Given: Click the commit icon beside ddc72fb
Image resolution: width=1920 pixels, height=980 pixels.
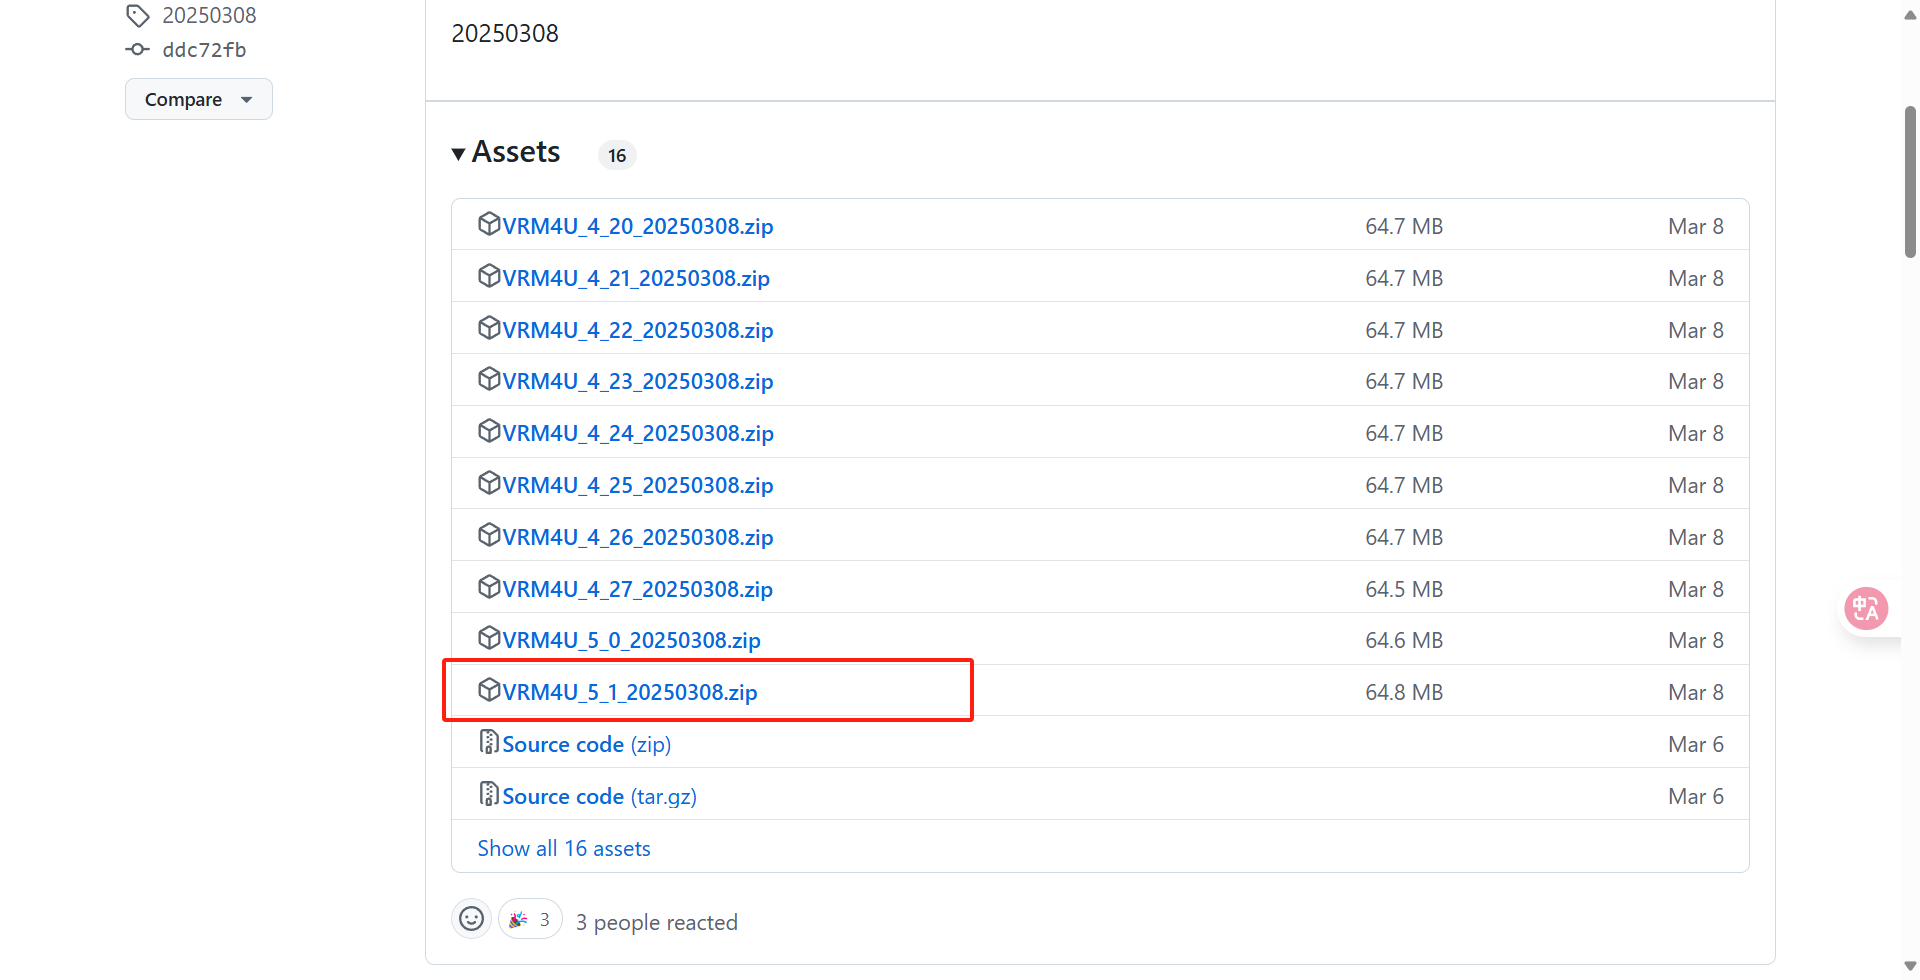Looking at the screenshot, I should tap(137, 50).
